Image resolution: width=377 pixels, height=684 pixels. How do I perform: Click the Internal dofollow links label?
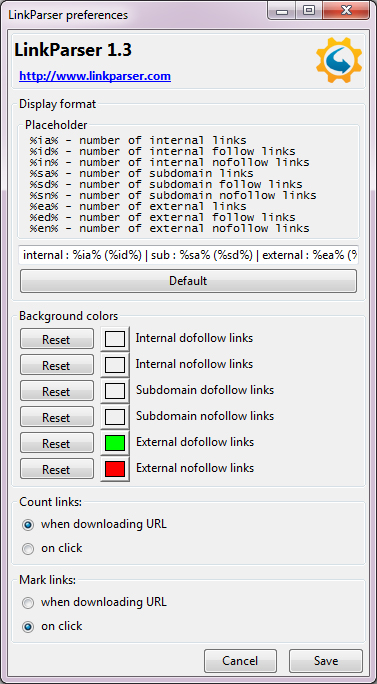point(194,338)
